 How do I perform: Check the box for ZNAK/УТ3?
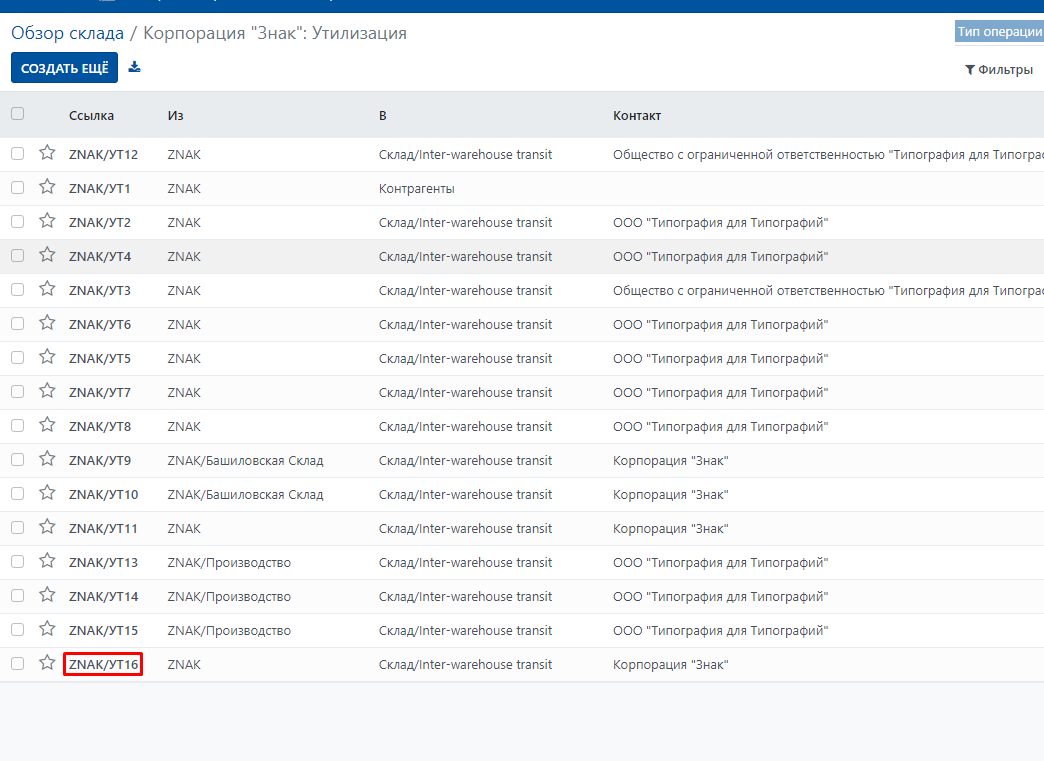[x=17, y=290]
